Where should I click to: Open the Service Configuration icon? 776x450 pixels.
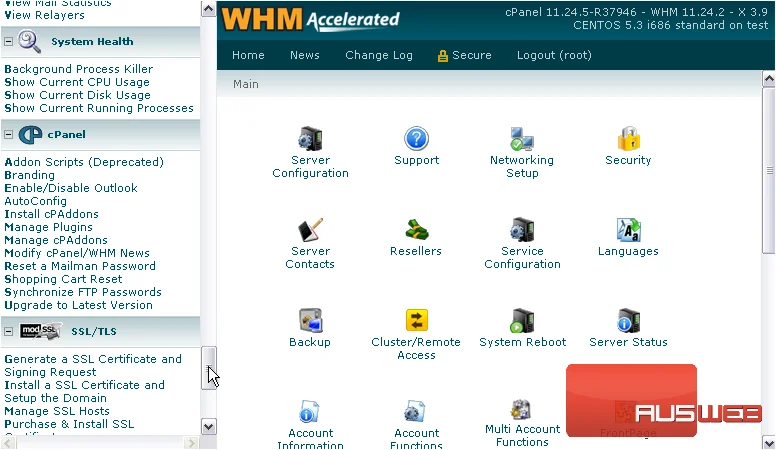tap(522, 230)
